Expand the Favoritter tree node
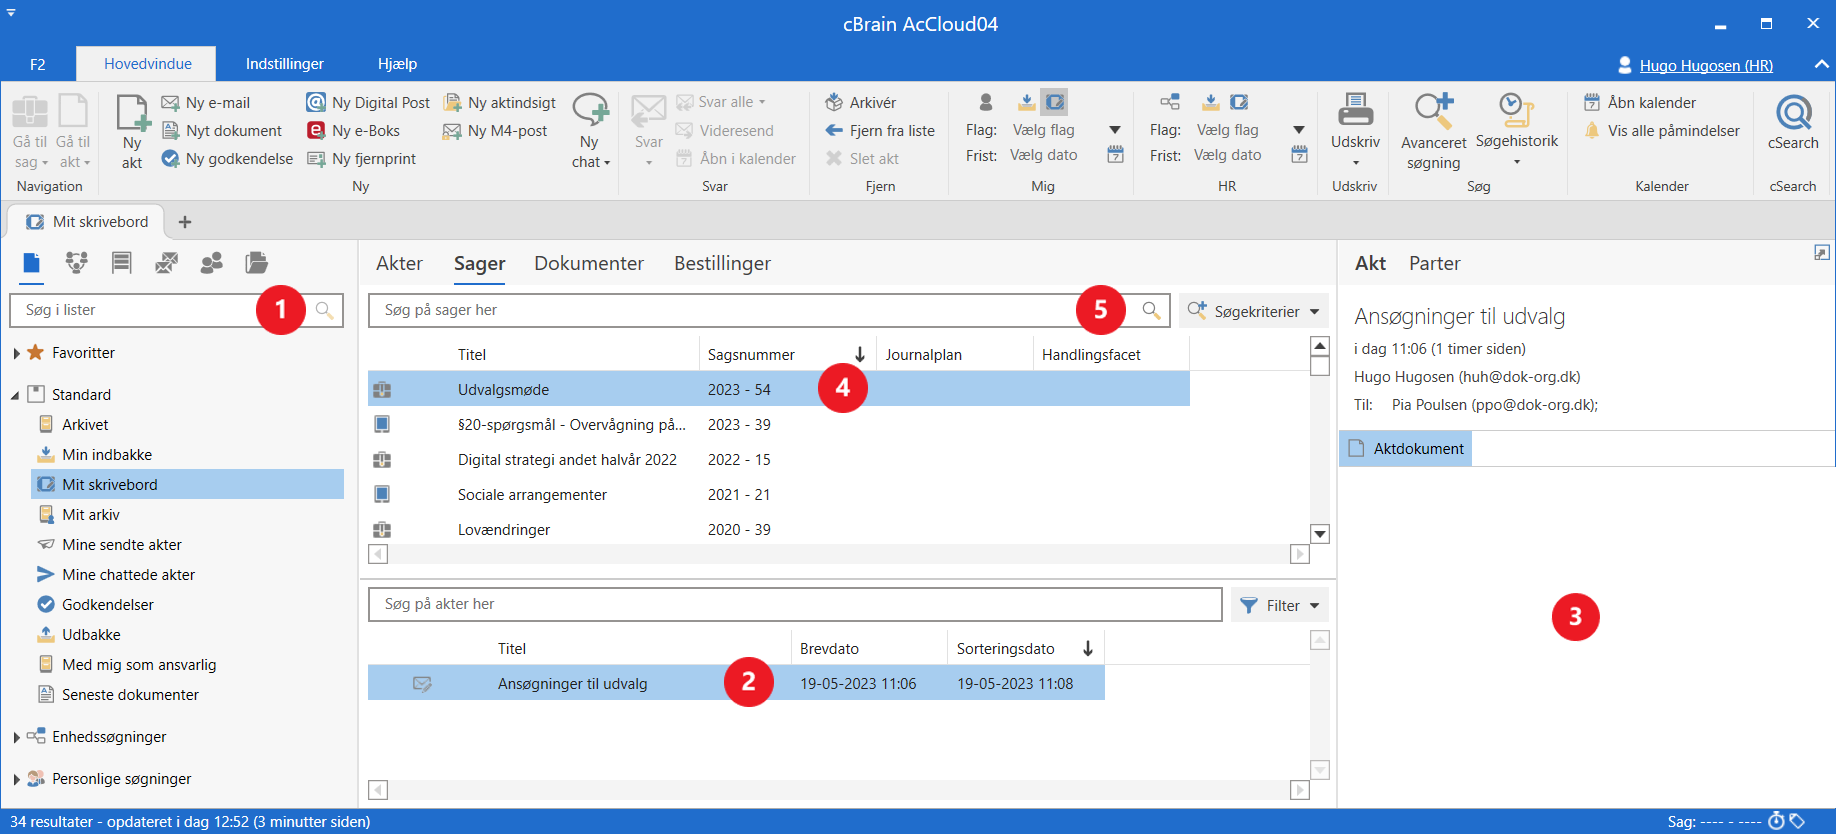 click(x=17, y=353)
